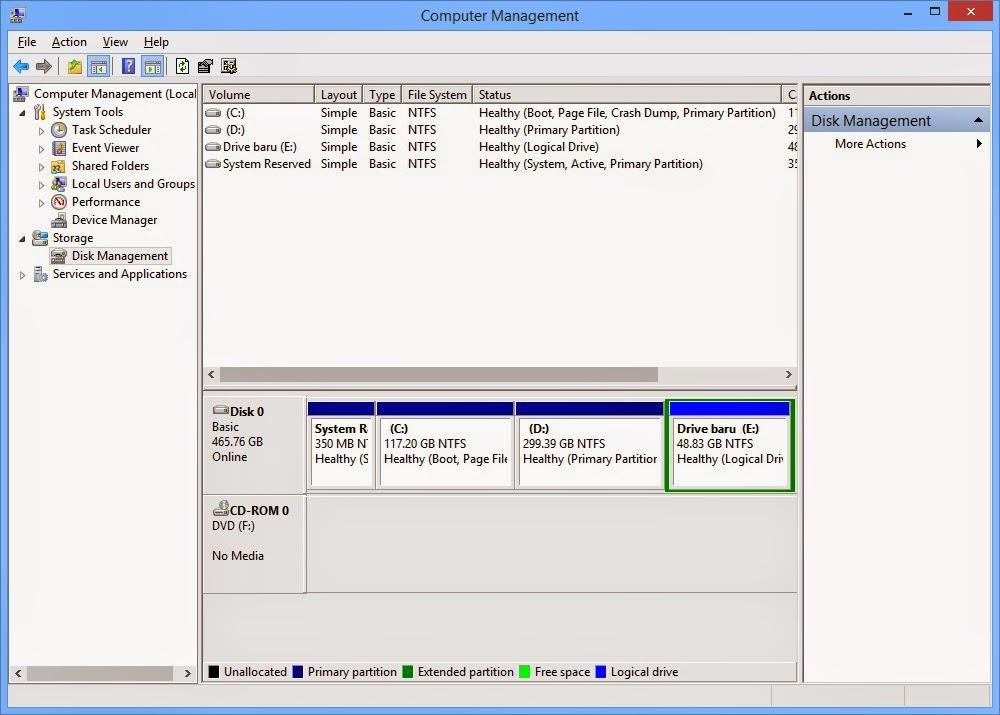This screenshot has height=715, width=1000.
Task: Open the File menu
Action: click(27, 42)
